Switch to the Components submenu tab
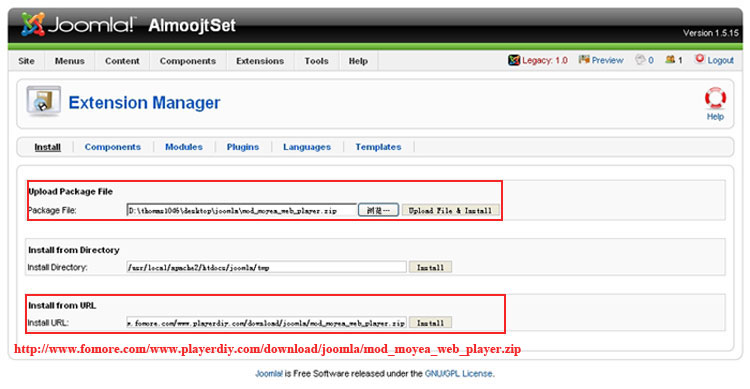 coord(112,147)
